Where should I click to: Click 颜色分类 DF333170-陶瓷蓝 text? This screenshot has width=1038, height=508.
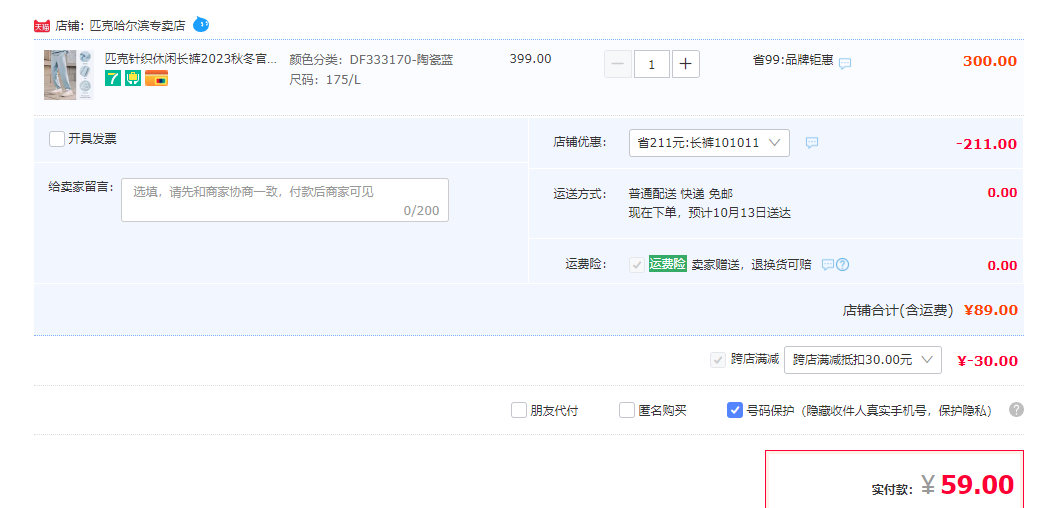[x=371, y=60]
